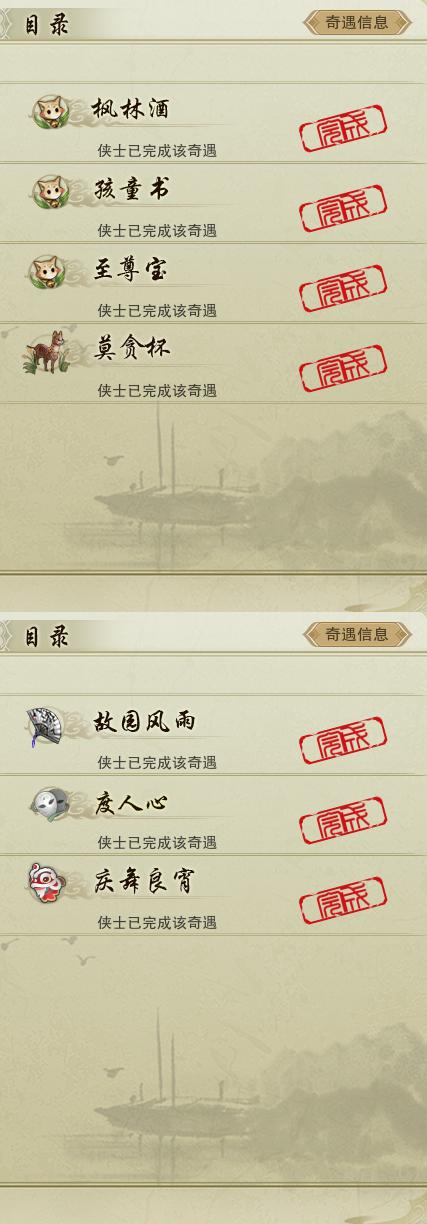427x1224 pixels.
Task: Select the red stamp beside 故园风雨
Action: tap(343, 742)
